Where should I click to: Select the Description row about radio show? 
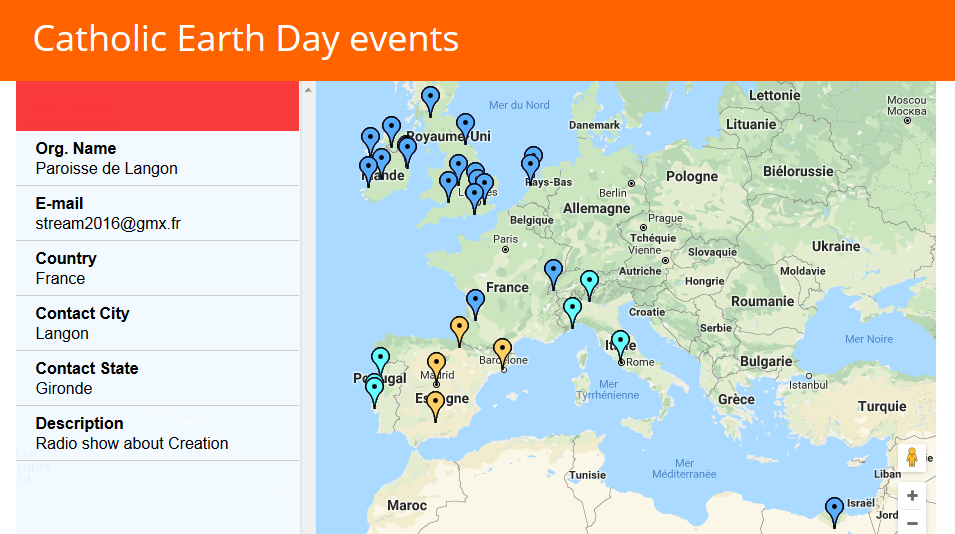157,433
